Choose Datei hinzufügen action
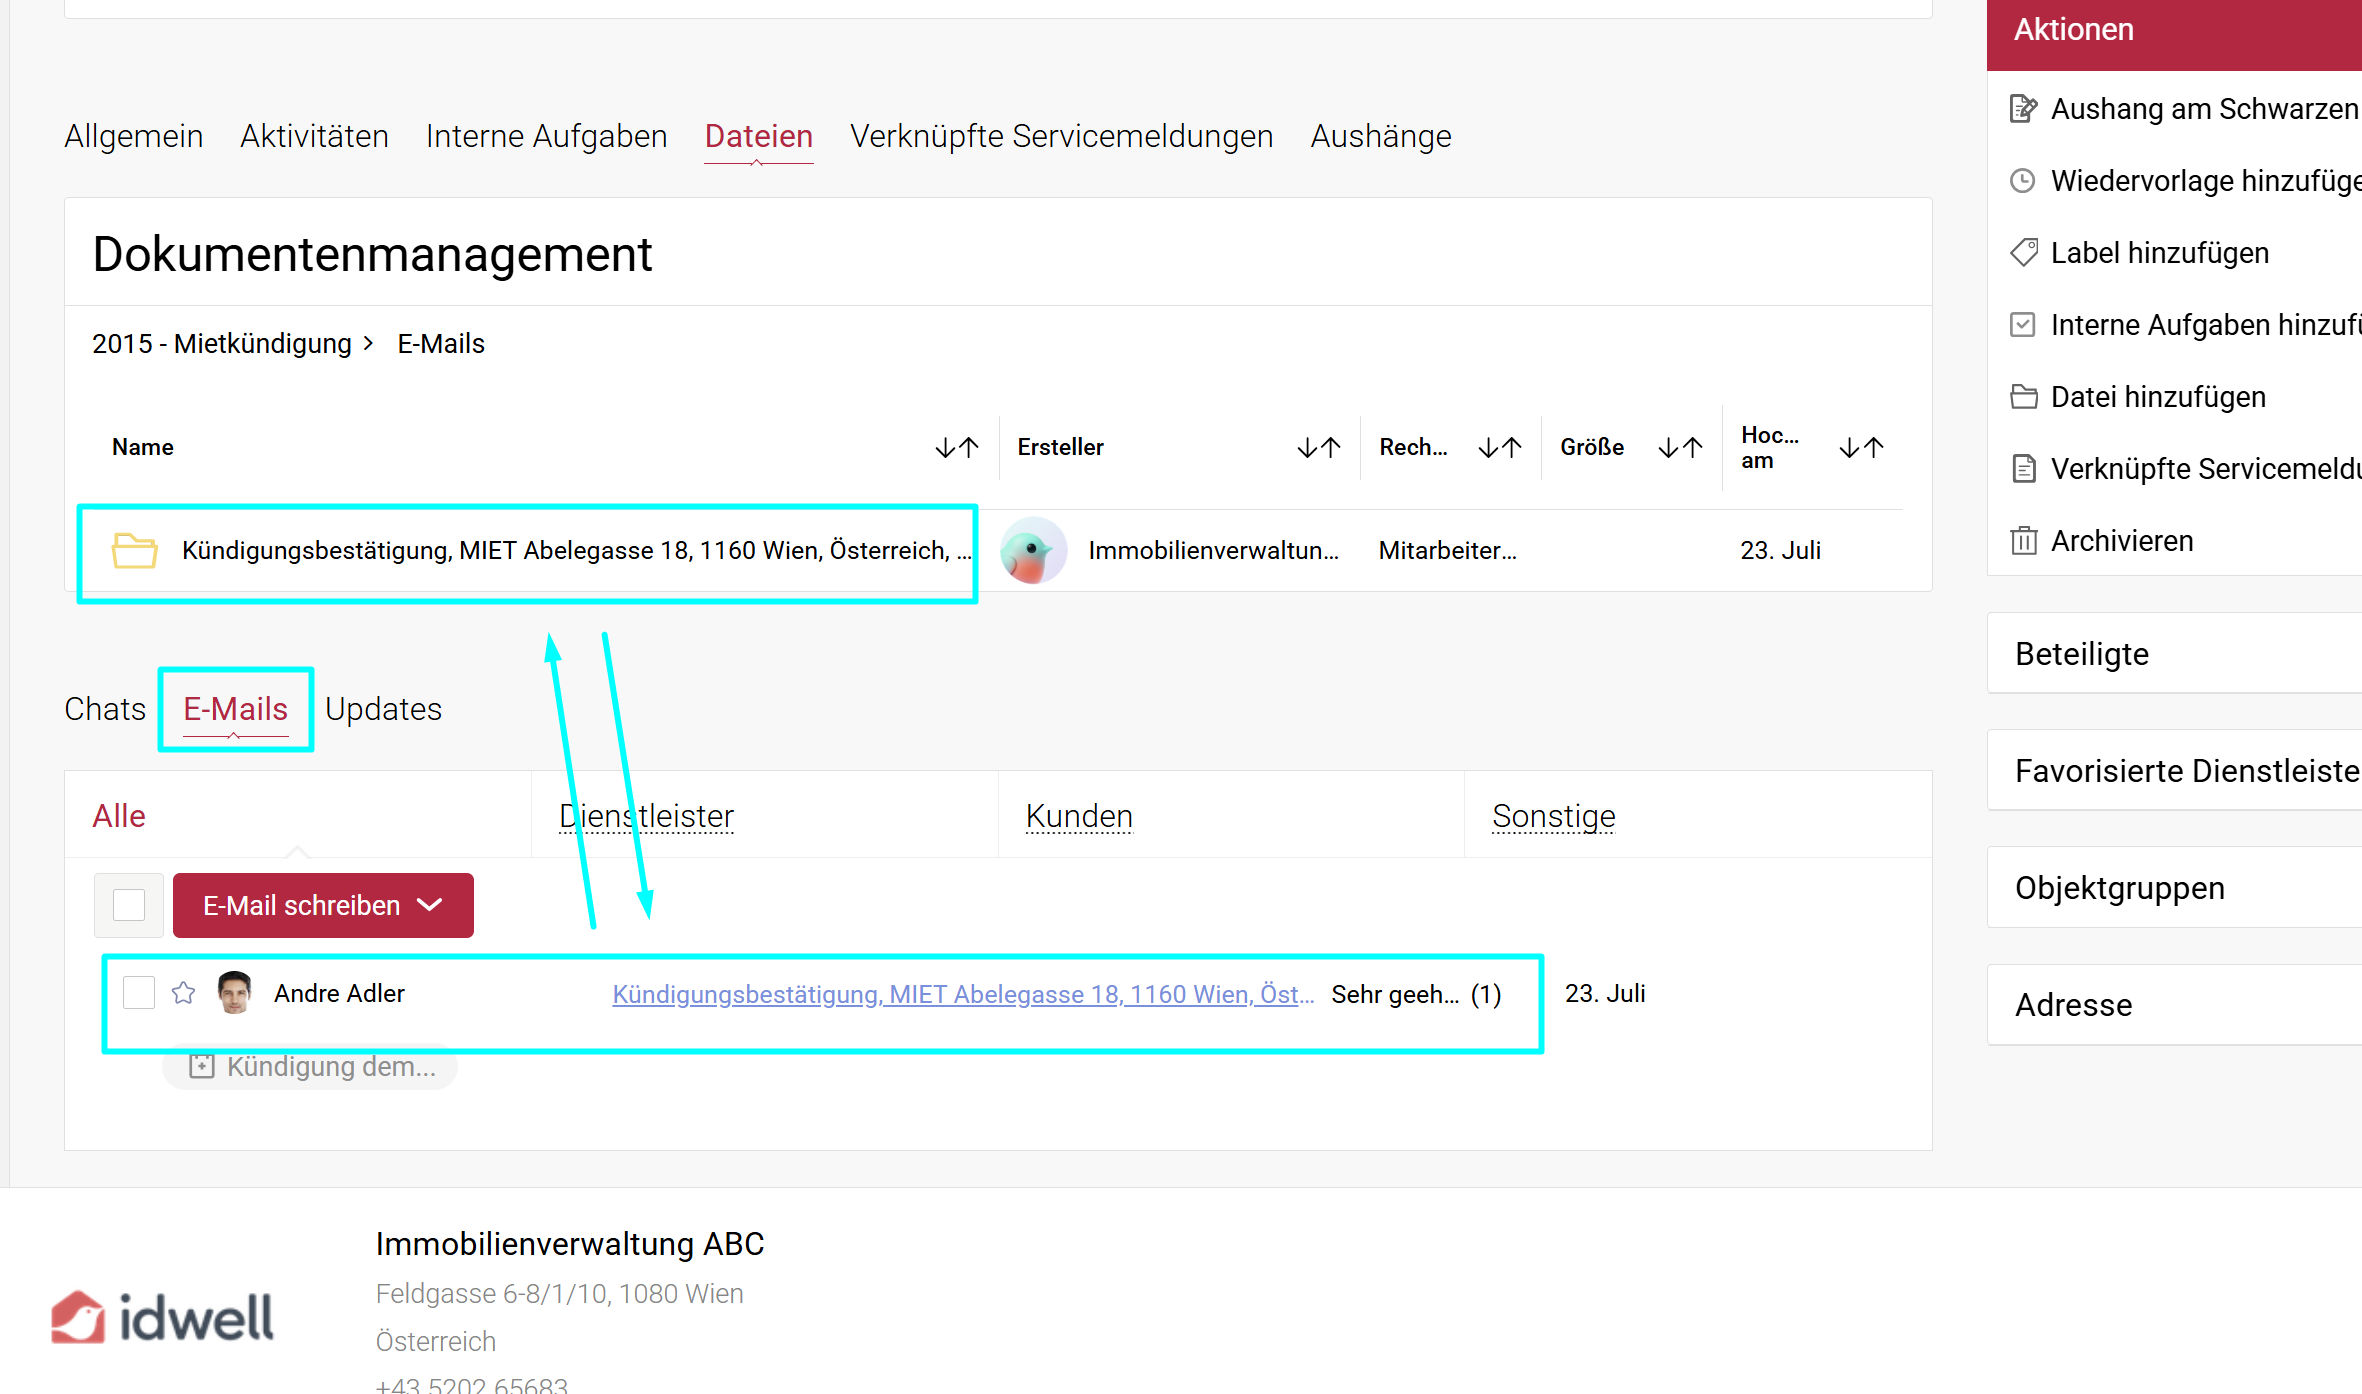The height and width of the screenshot is (1394, 2362). tap(2158, 396)
